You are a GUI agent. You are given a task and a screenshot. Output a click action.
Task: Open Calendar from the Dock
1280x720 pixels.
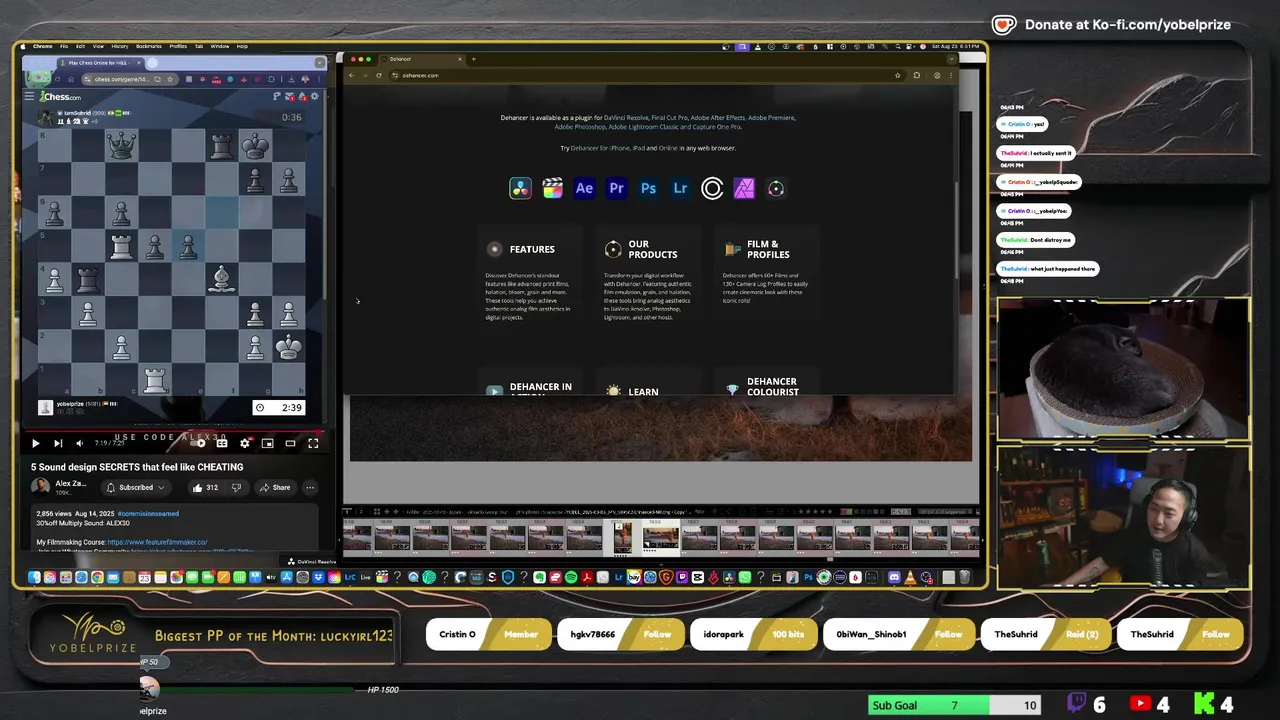pos(144,577)
